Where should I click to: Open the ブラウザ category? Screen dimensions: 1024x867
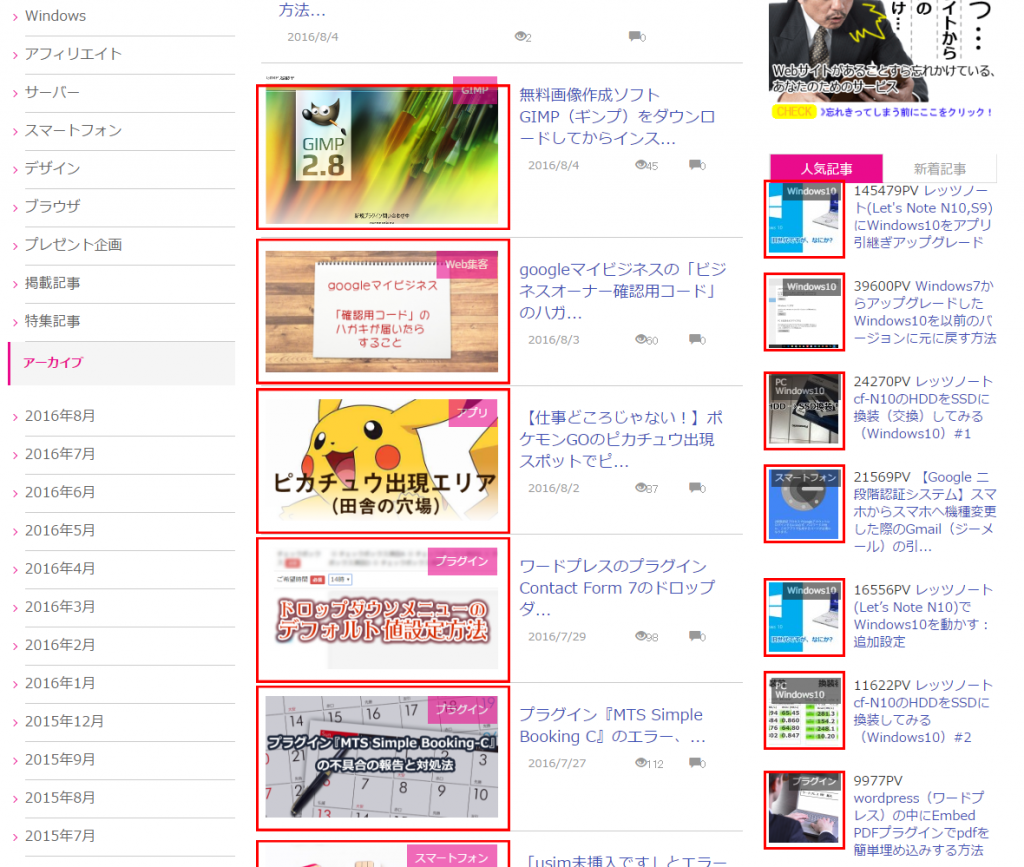click(x=52, y=206)
